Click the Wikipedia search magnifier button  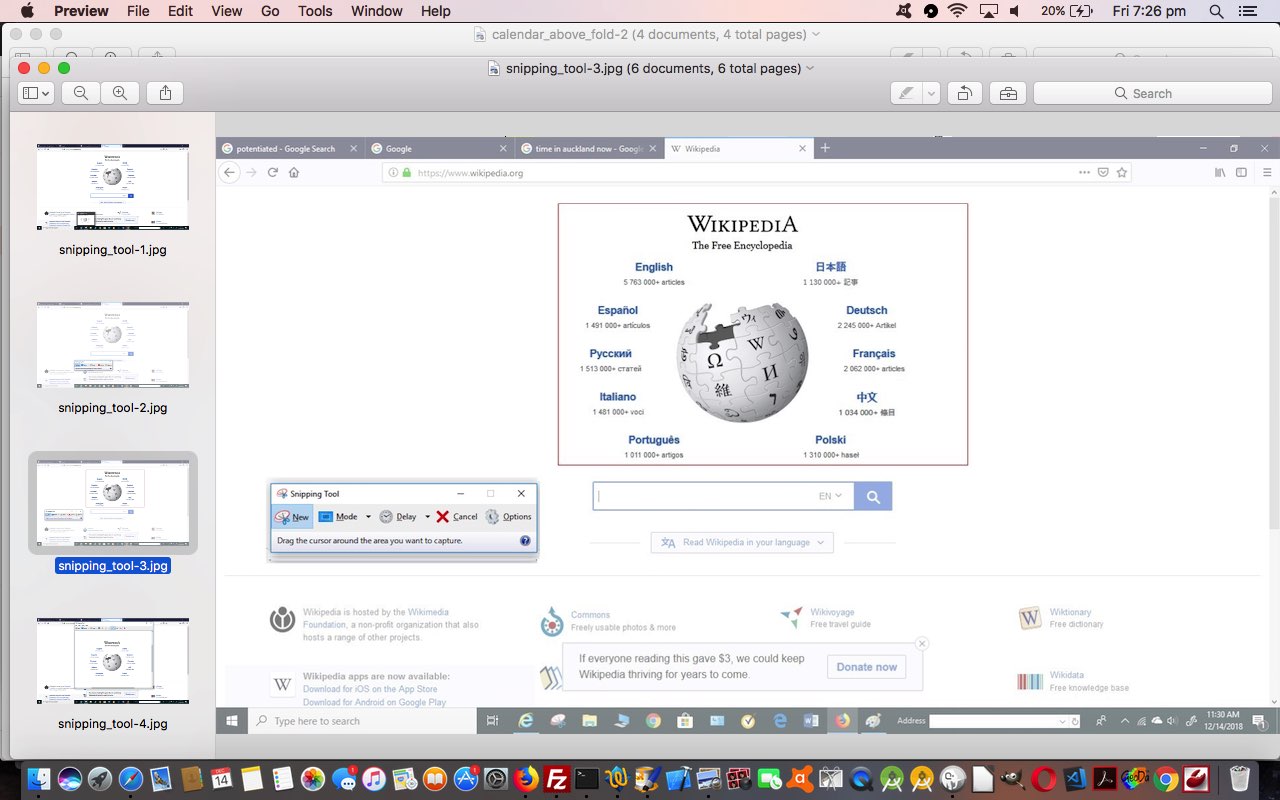[x=873, y=496]
